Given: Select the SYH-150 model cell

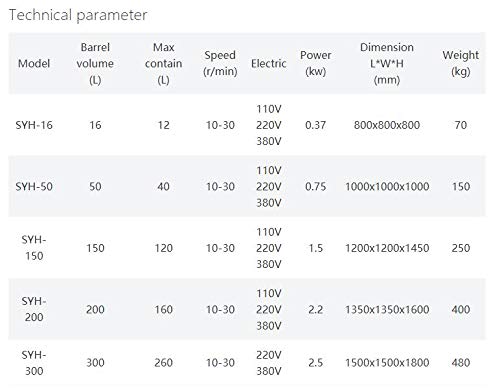Looking at the screenshot, I should tap(34, 248).
